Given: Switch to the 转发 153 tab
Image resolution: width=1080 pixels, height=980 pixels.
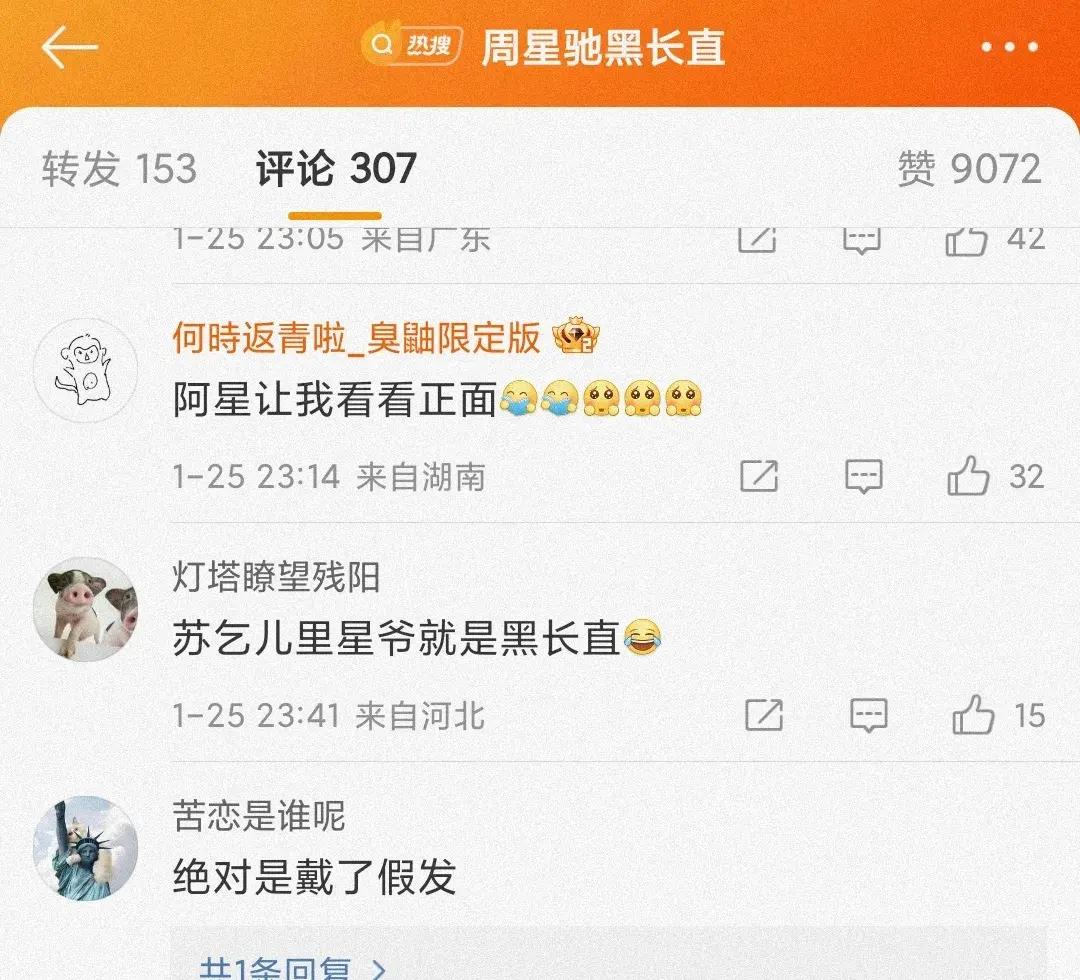Looking at the screenshot, I should coord(119,168).
